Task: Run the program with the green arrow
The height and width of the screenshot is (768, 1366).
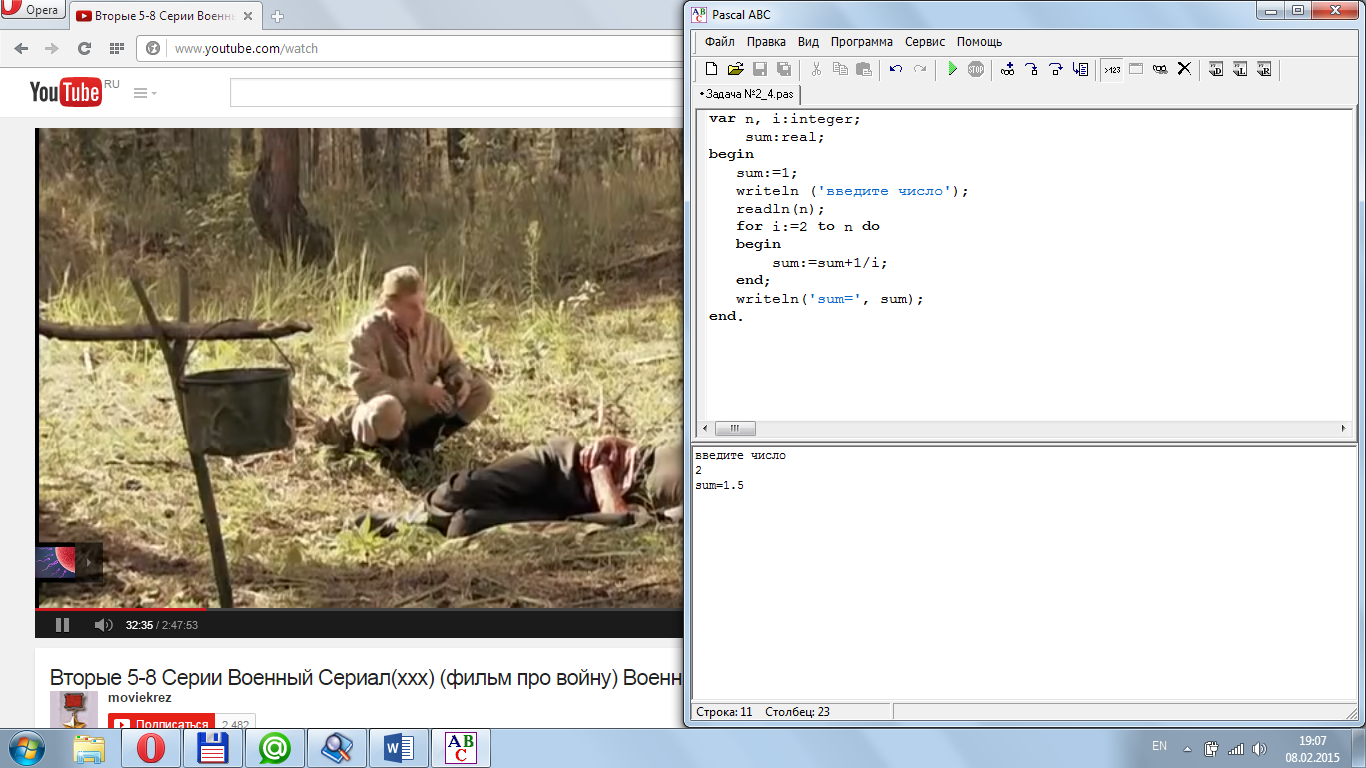Action: 952,69
